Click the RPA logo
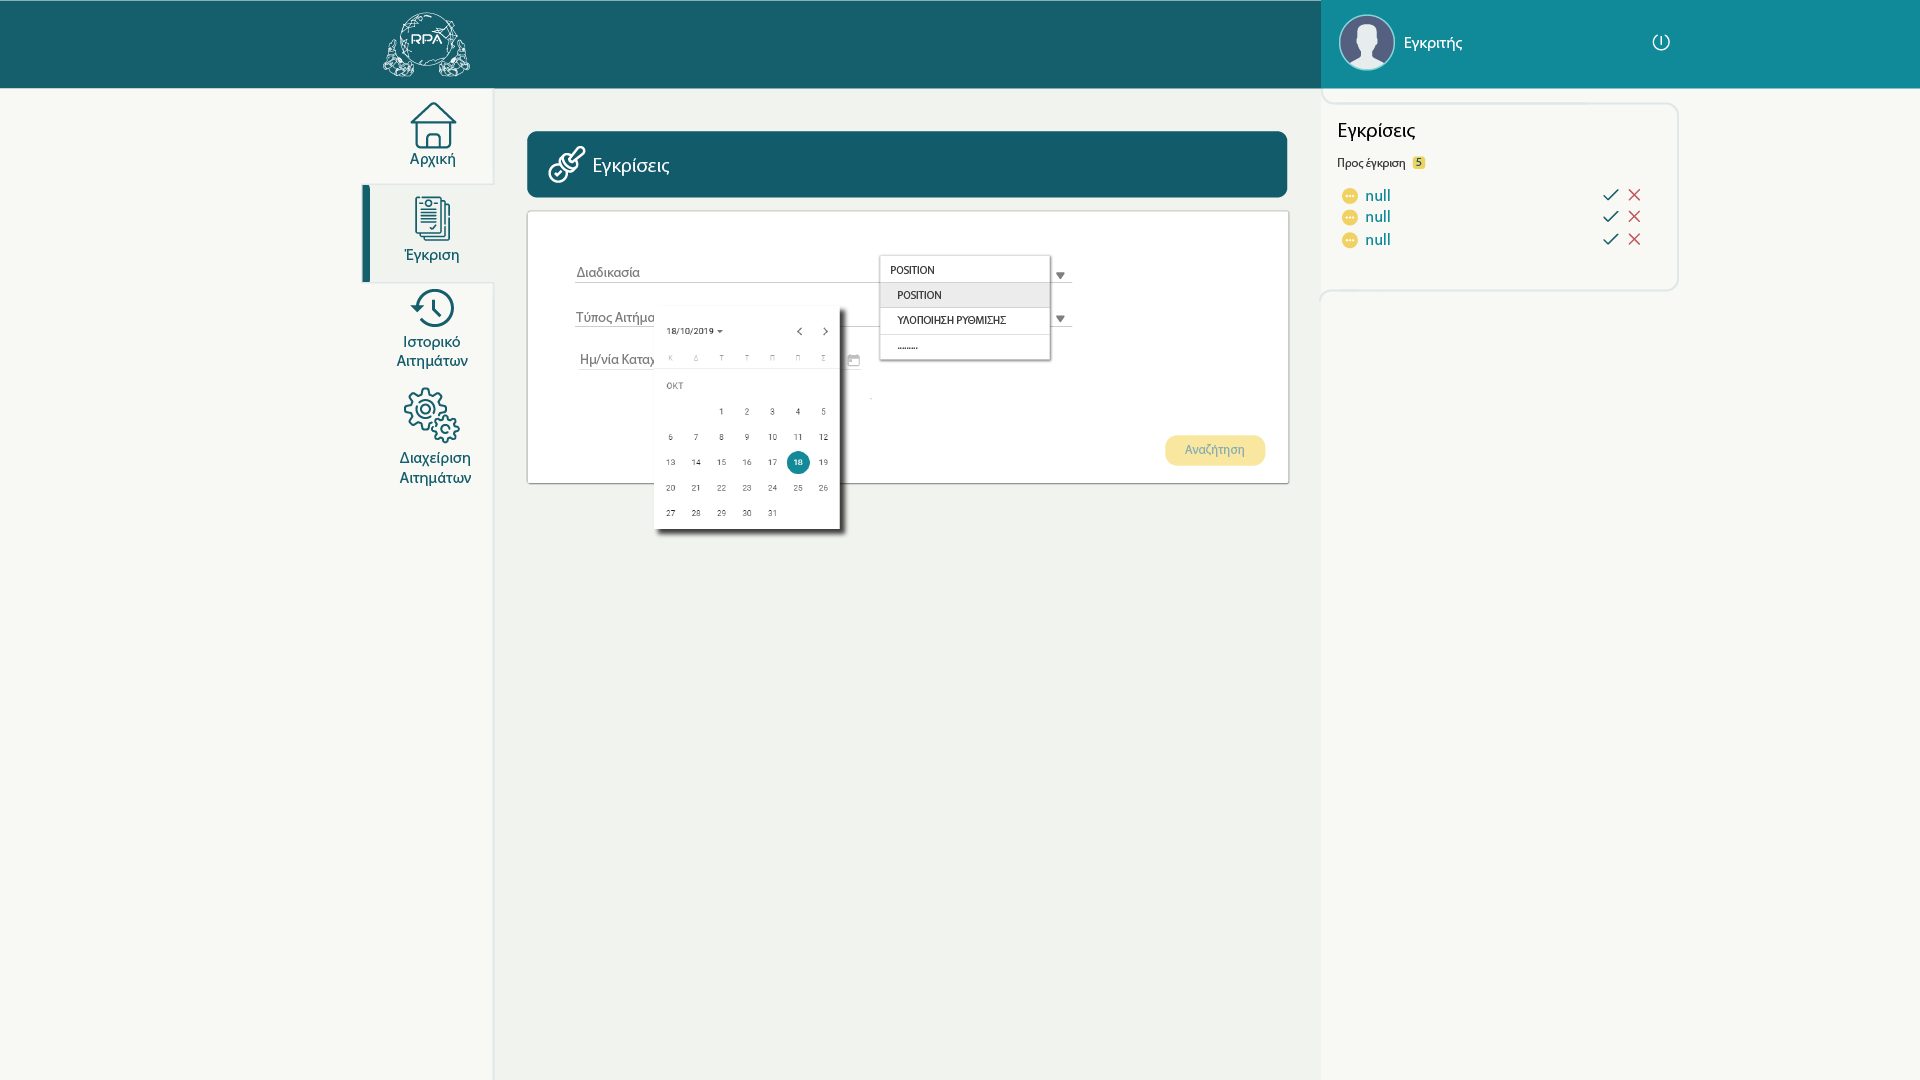This screenshot has width=1920, height=1080. [427, 45]
